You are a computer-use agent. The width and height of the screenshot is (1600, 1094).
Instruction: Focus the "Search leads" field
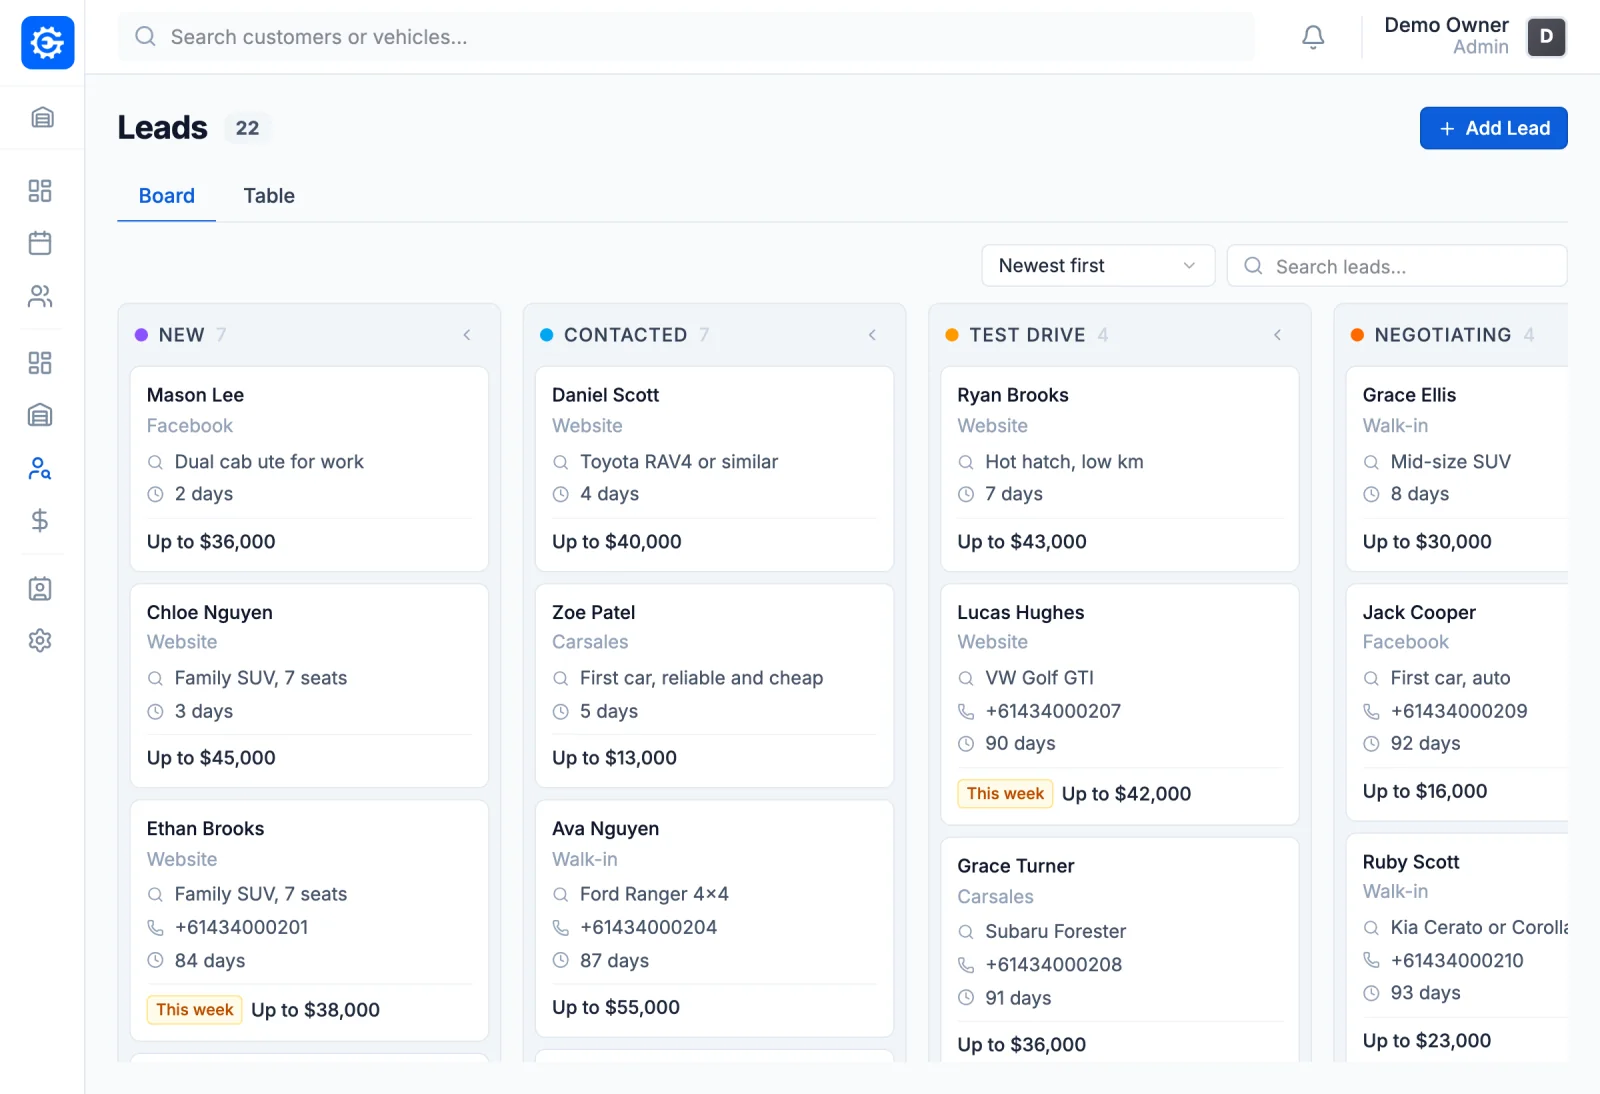click(x=1397, y=266)
